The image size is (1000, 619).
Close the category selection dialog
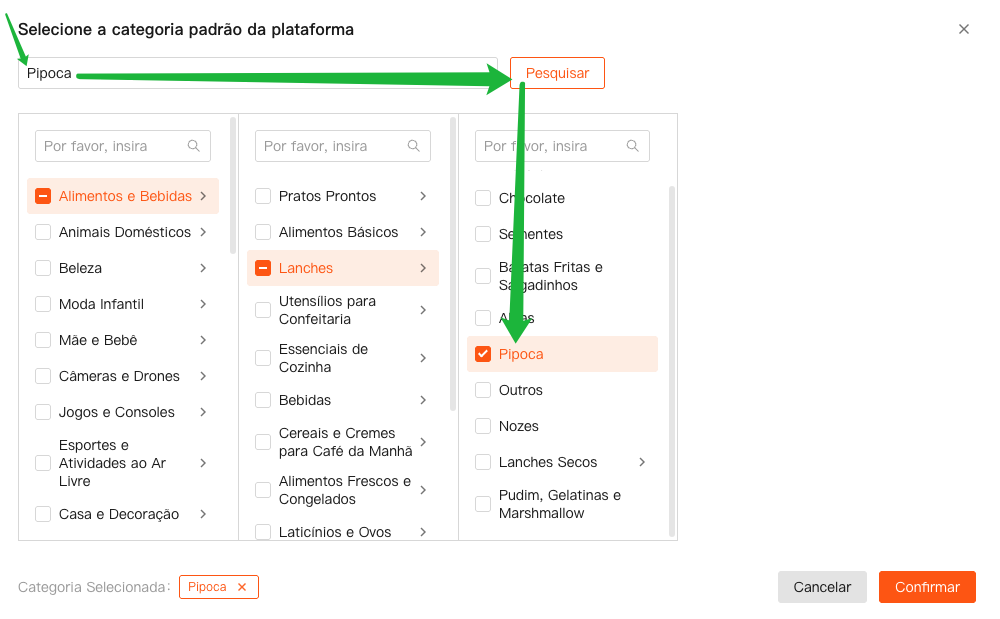click(x=964, y=29)
